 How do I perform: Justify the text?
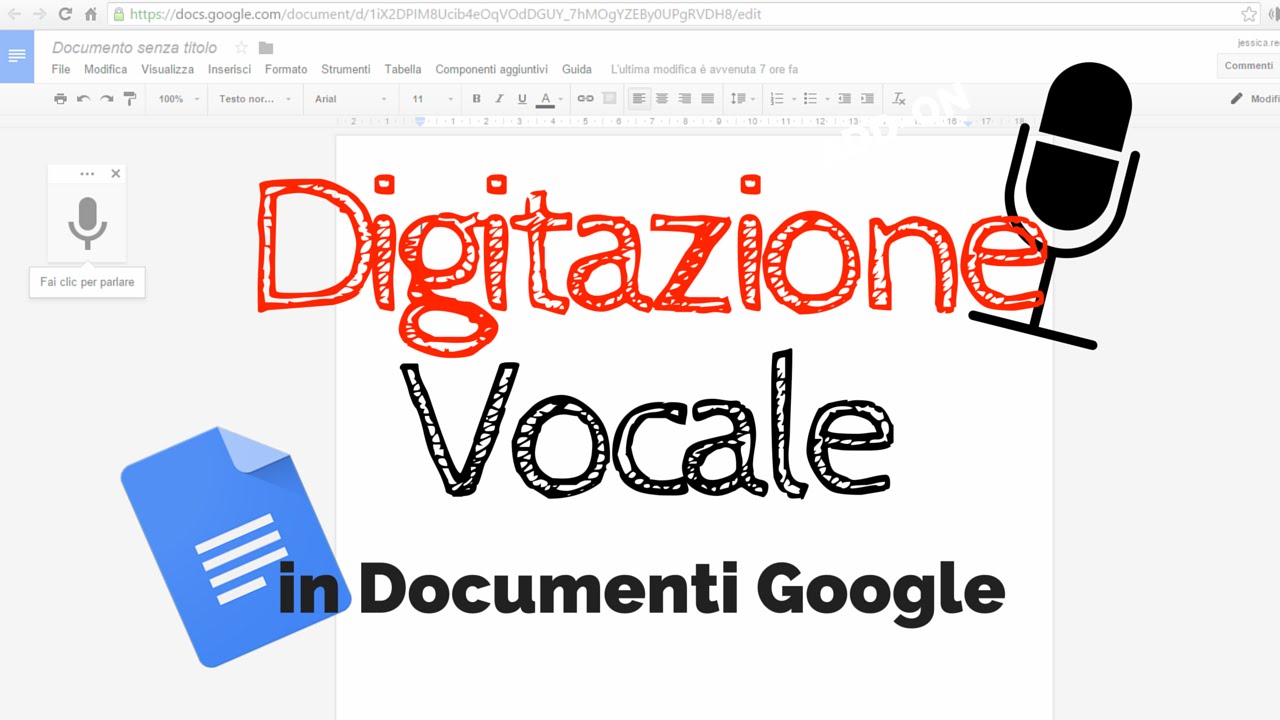pyautogui.click(x=708, y=99)
